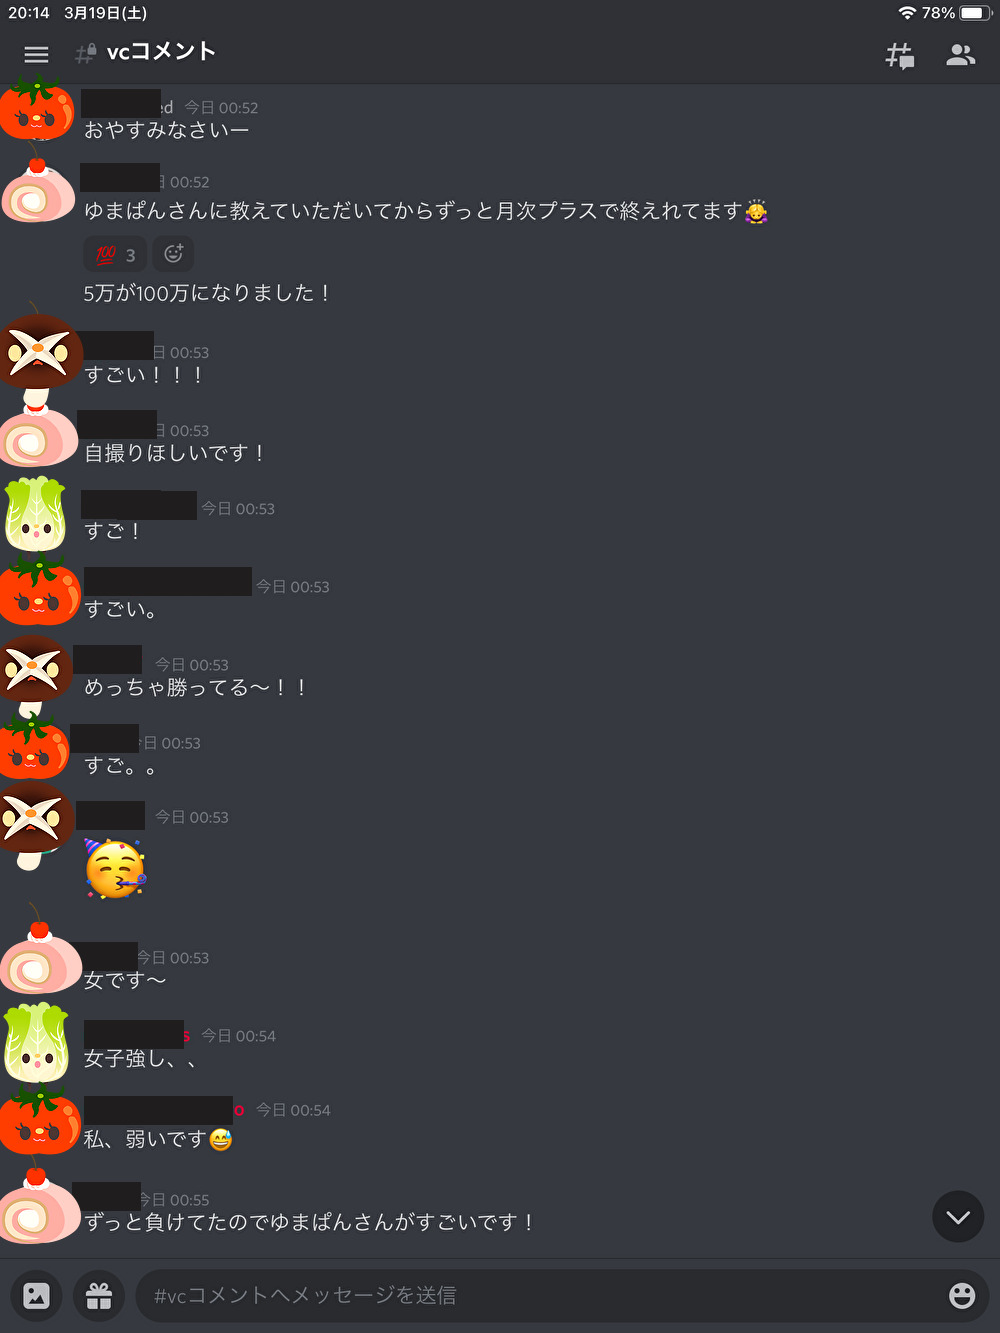Toggle the 100 reaction with count 3
The width and height of the screenshot is (1000, 1333).
point(115,254)
